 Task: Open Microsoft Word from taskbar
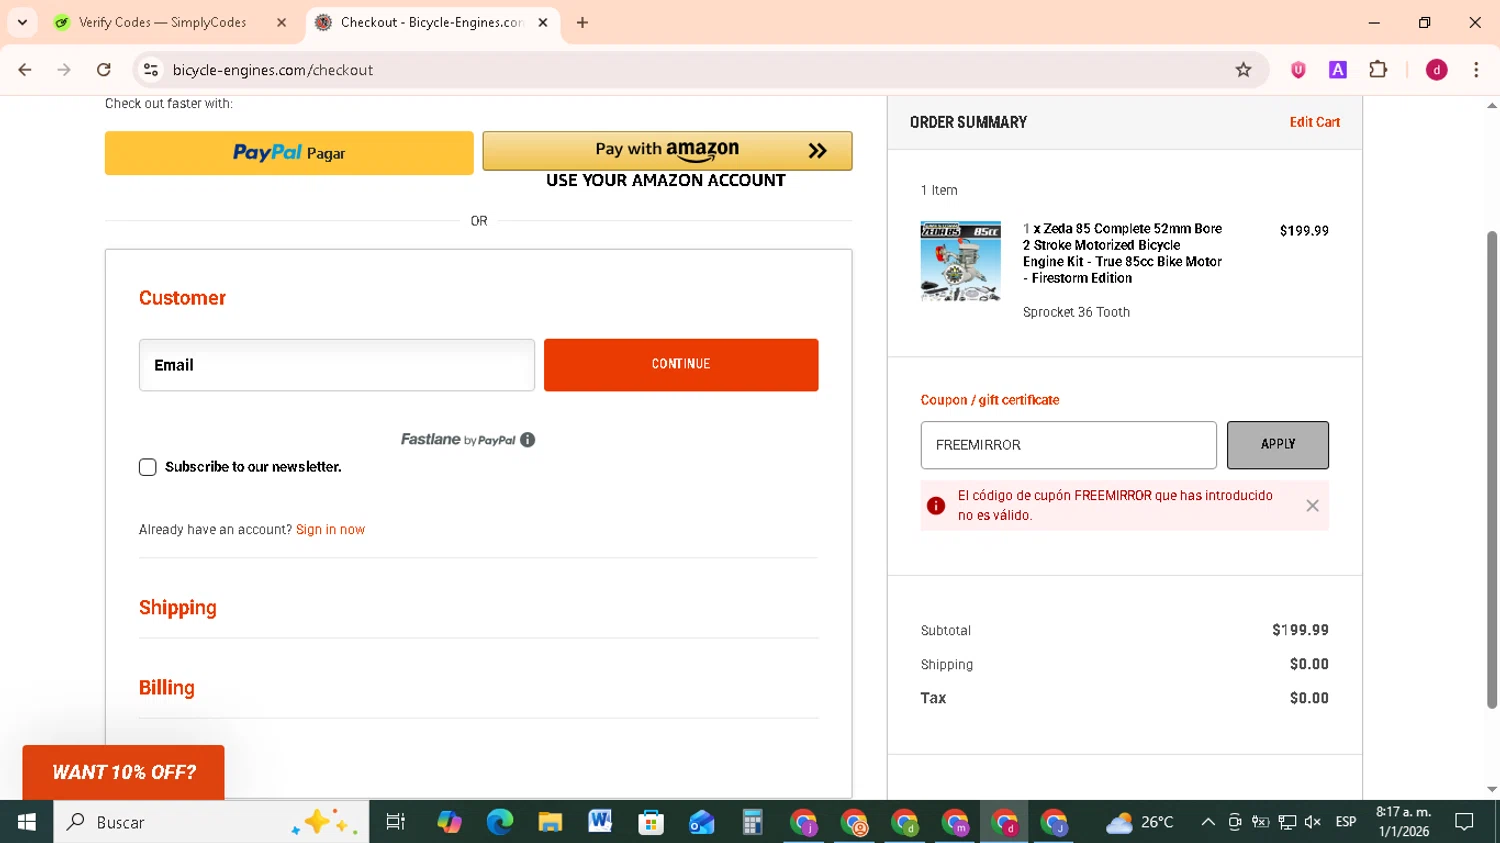click(600, 822)
